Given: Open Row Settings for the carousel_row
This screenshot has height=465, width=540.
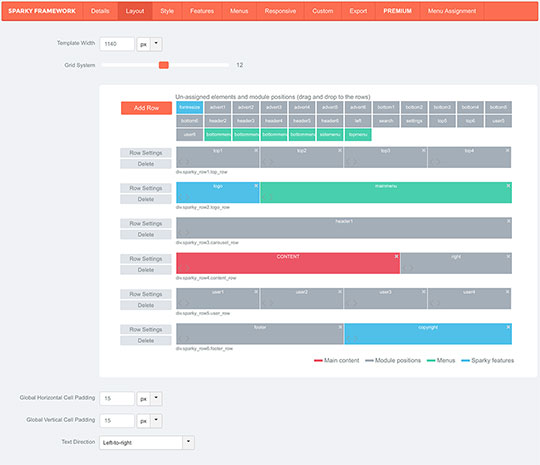Looking at the screenshot, I should coord(146,224).
